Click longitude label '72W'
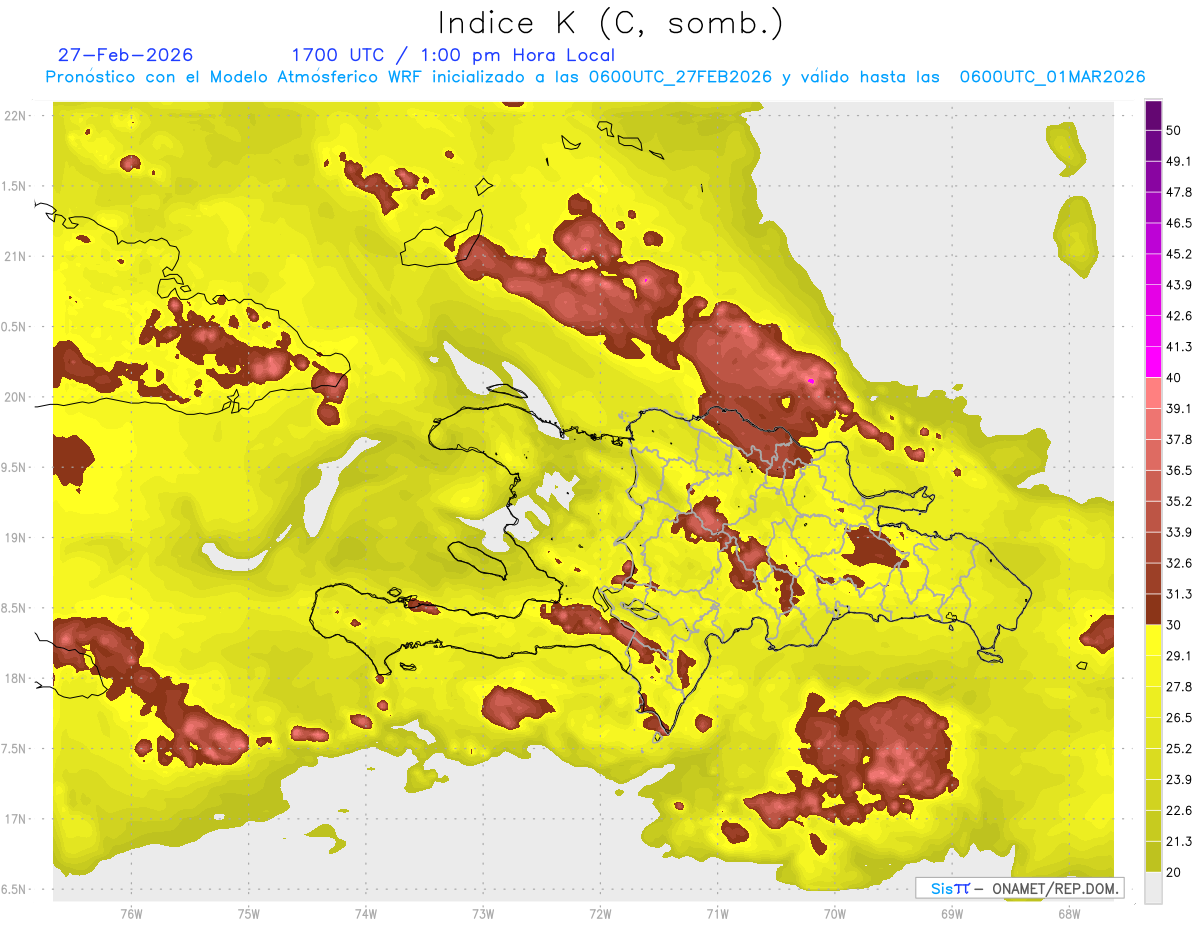1200x927 pixels. (x=600, y=913)
